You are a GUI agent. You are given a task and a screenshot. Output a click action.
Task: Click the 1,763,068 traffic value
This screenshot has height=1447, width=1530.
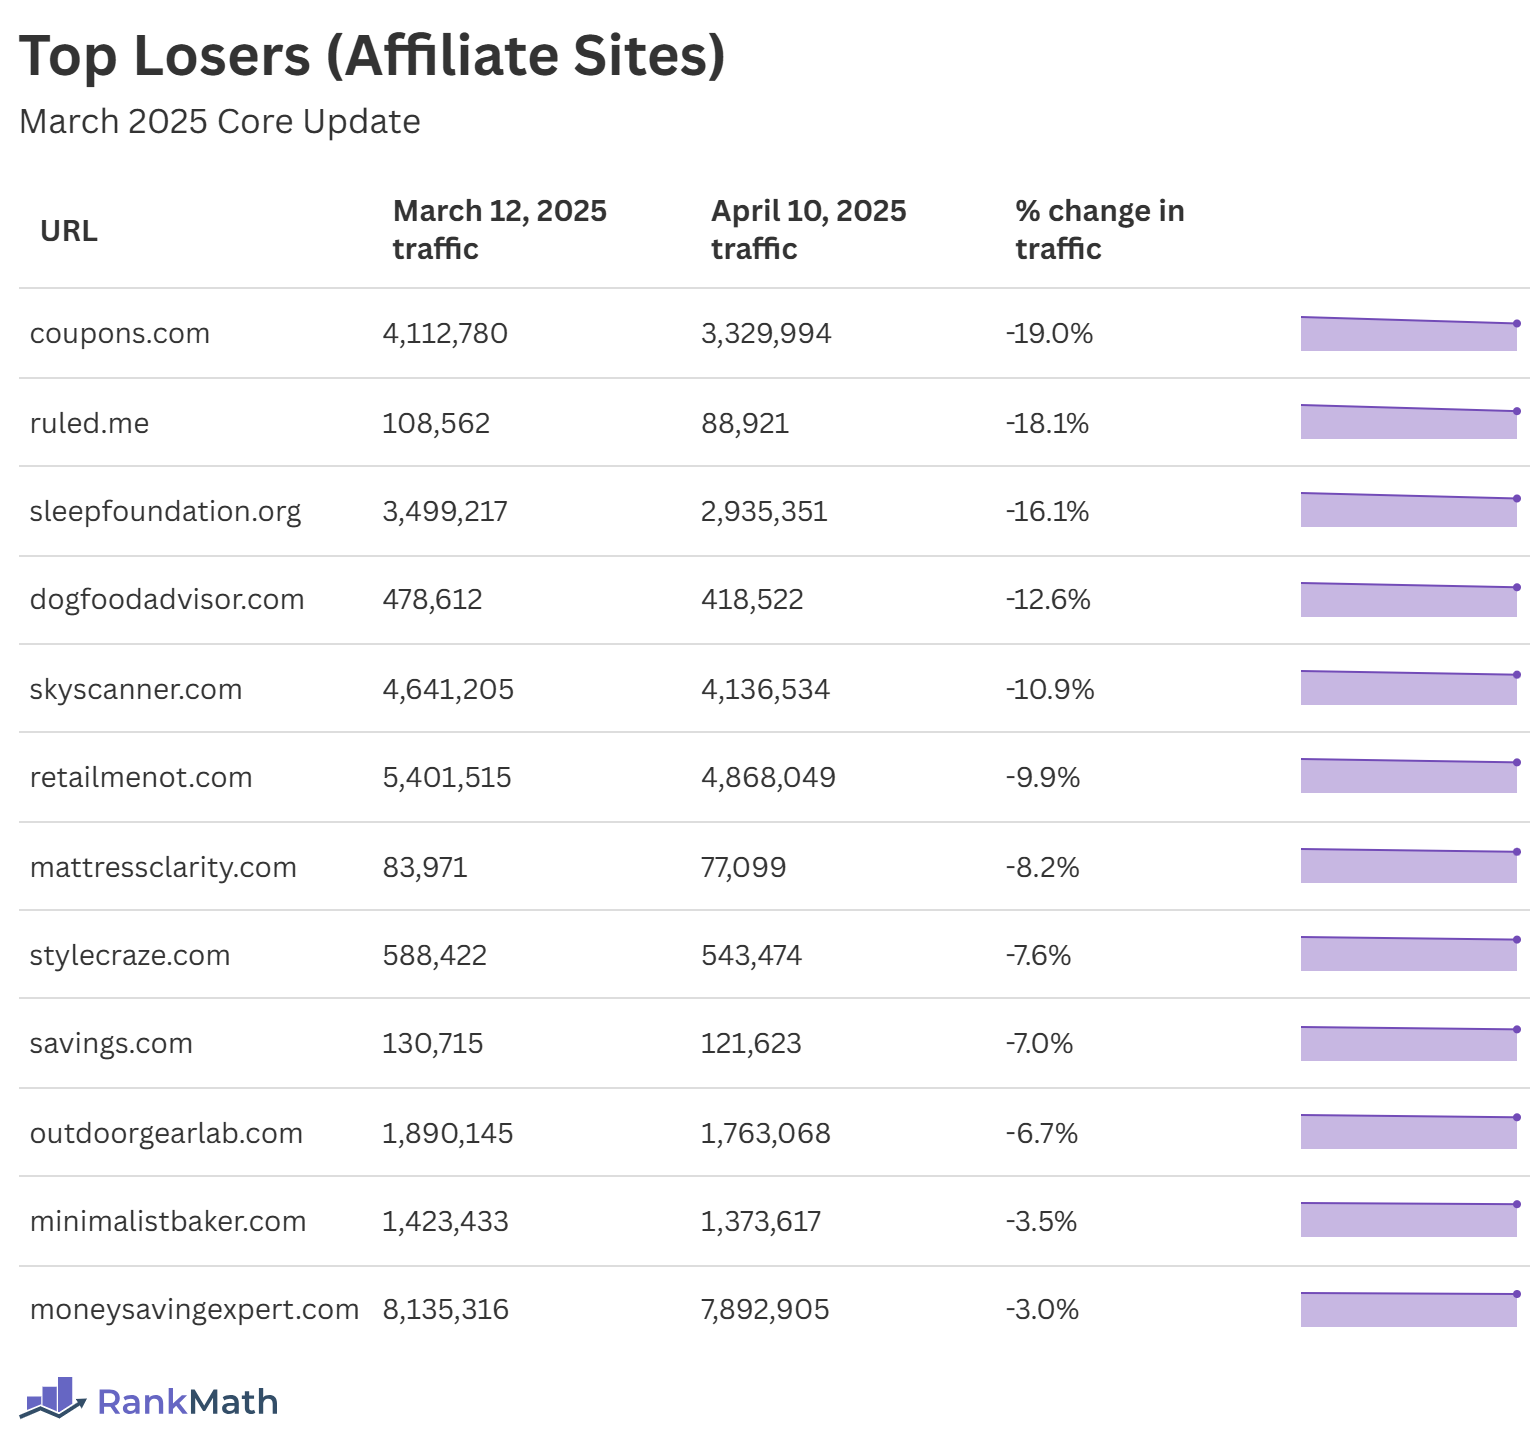click(x=765, y=1134)
